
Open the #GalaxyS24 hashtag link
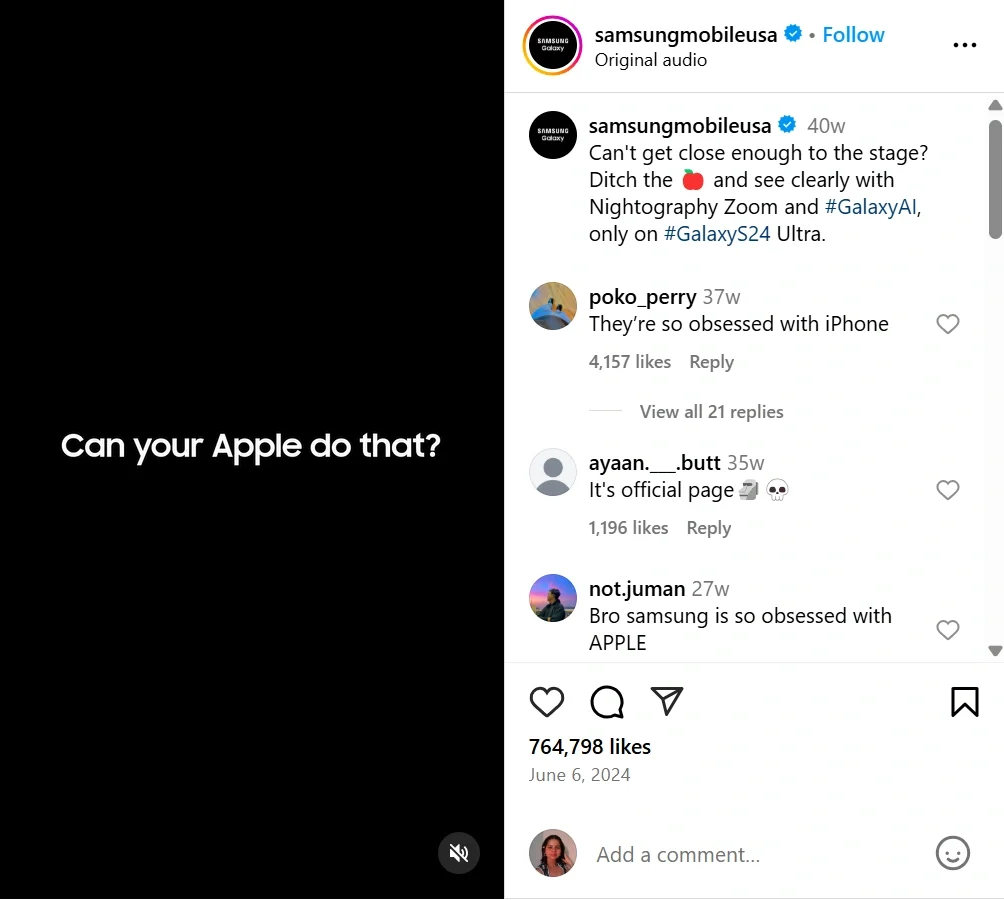[717, 234]
